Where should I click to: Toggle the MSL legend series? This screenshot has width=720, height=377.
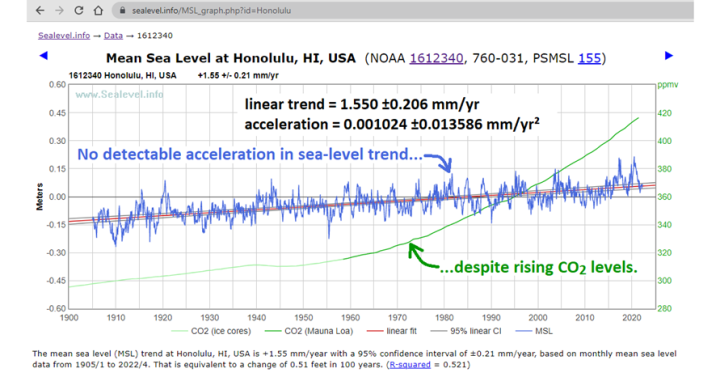(534, 331)
